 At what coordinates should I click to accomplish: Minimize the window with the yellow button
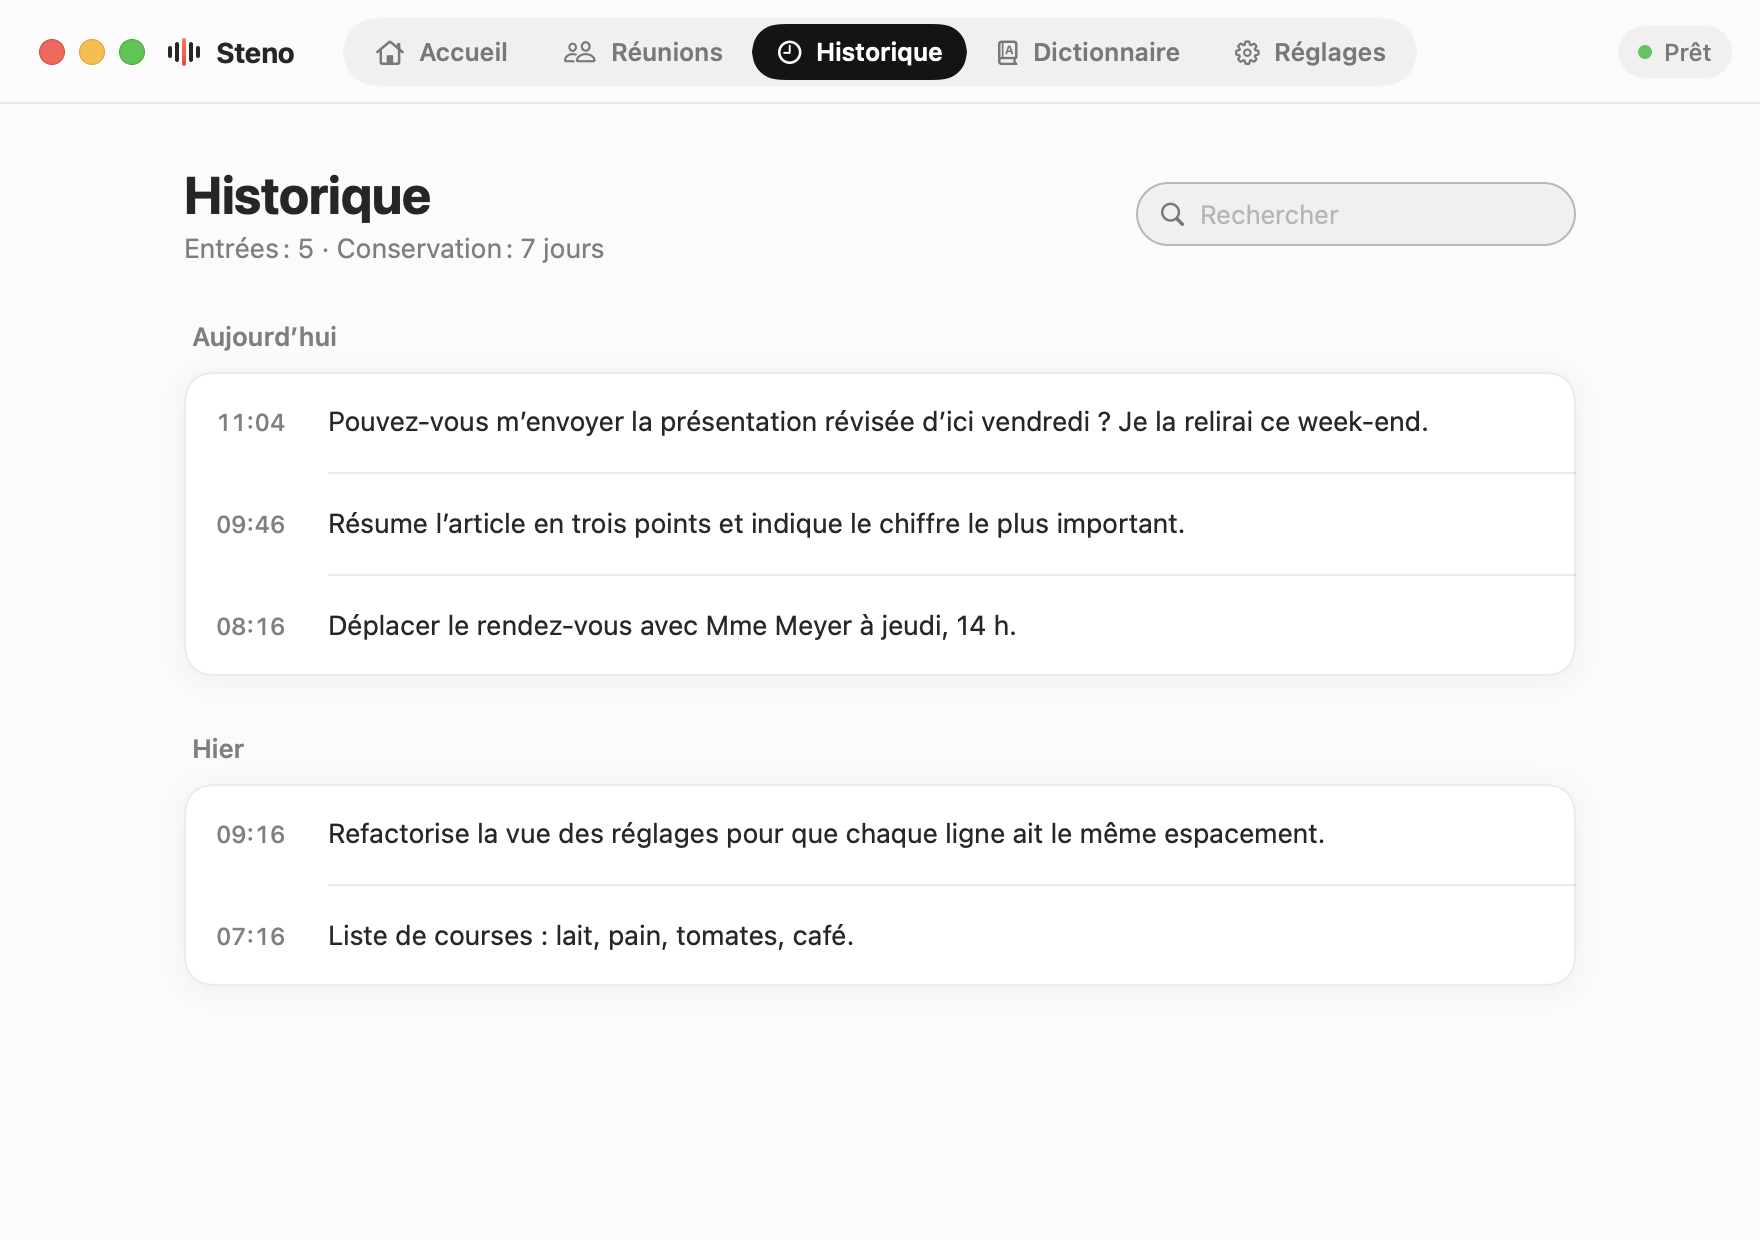[92, 52]
